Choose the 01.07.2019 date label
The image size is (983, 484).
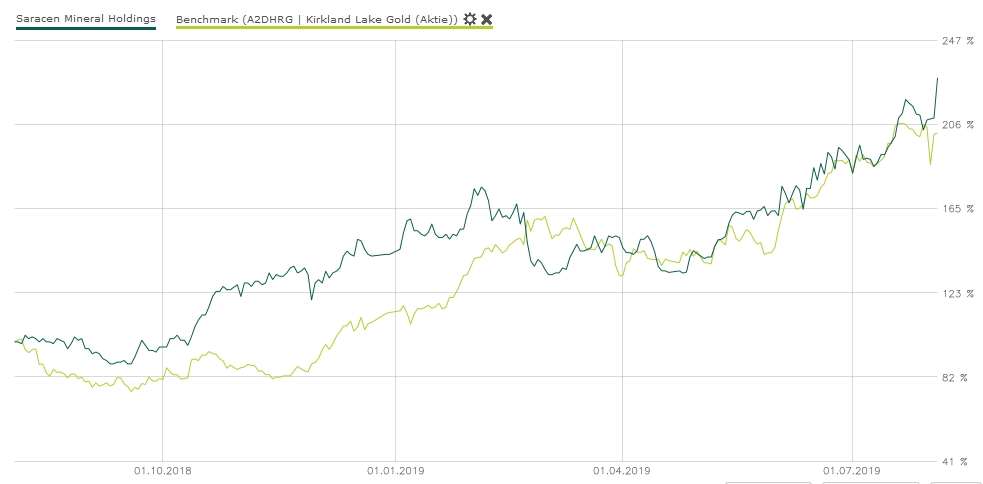[x=852, y=470]
